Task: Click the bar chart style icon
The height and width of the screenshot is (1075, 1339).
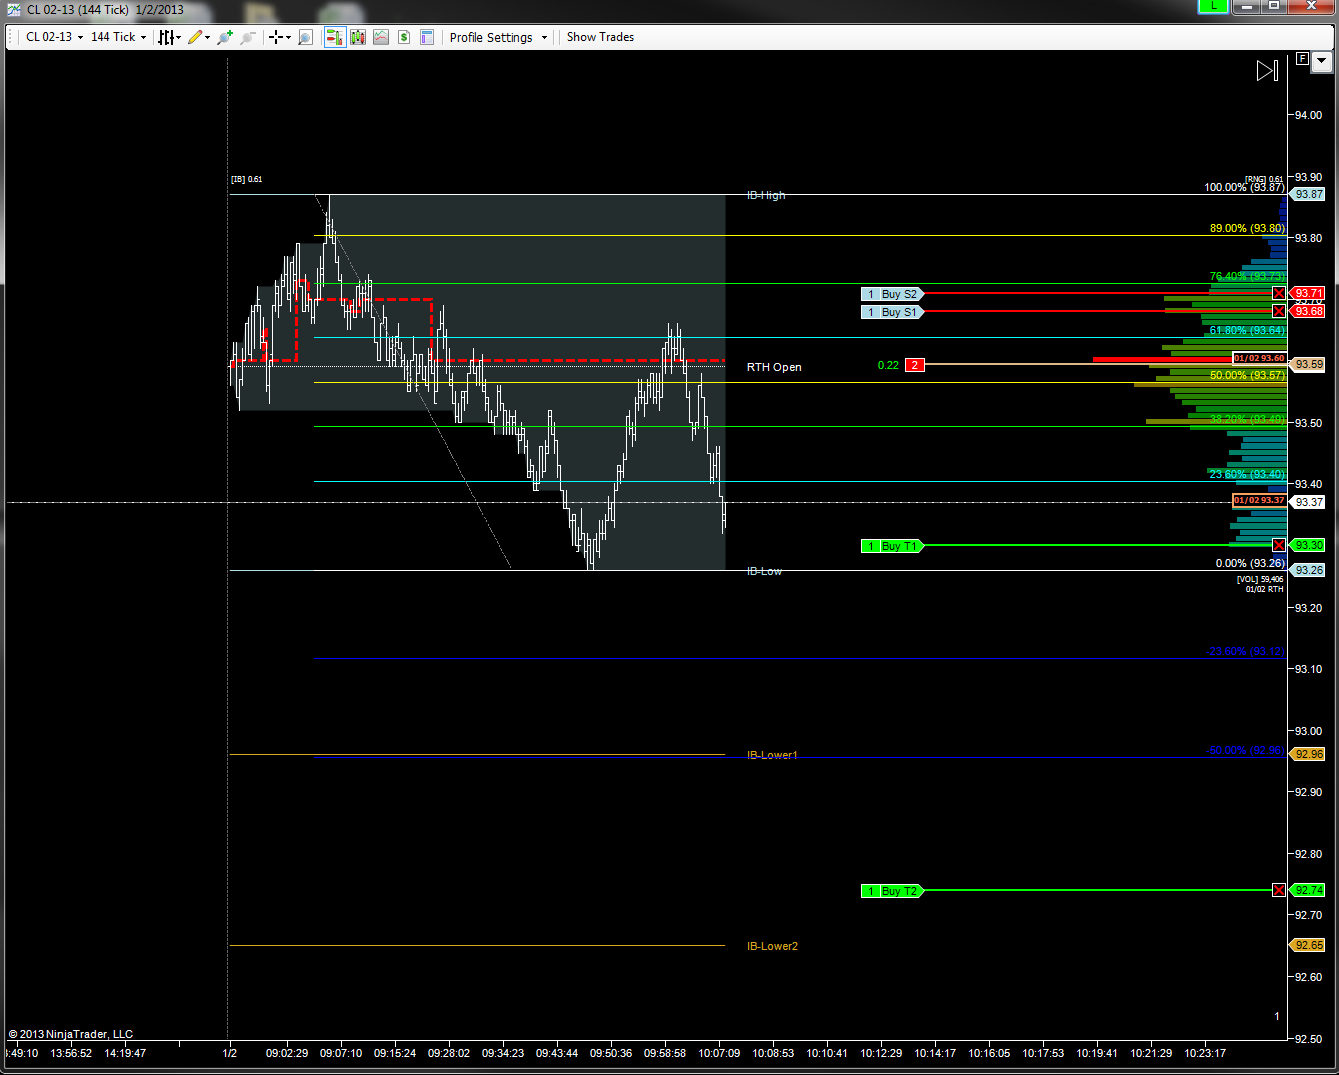Action: 166,37
